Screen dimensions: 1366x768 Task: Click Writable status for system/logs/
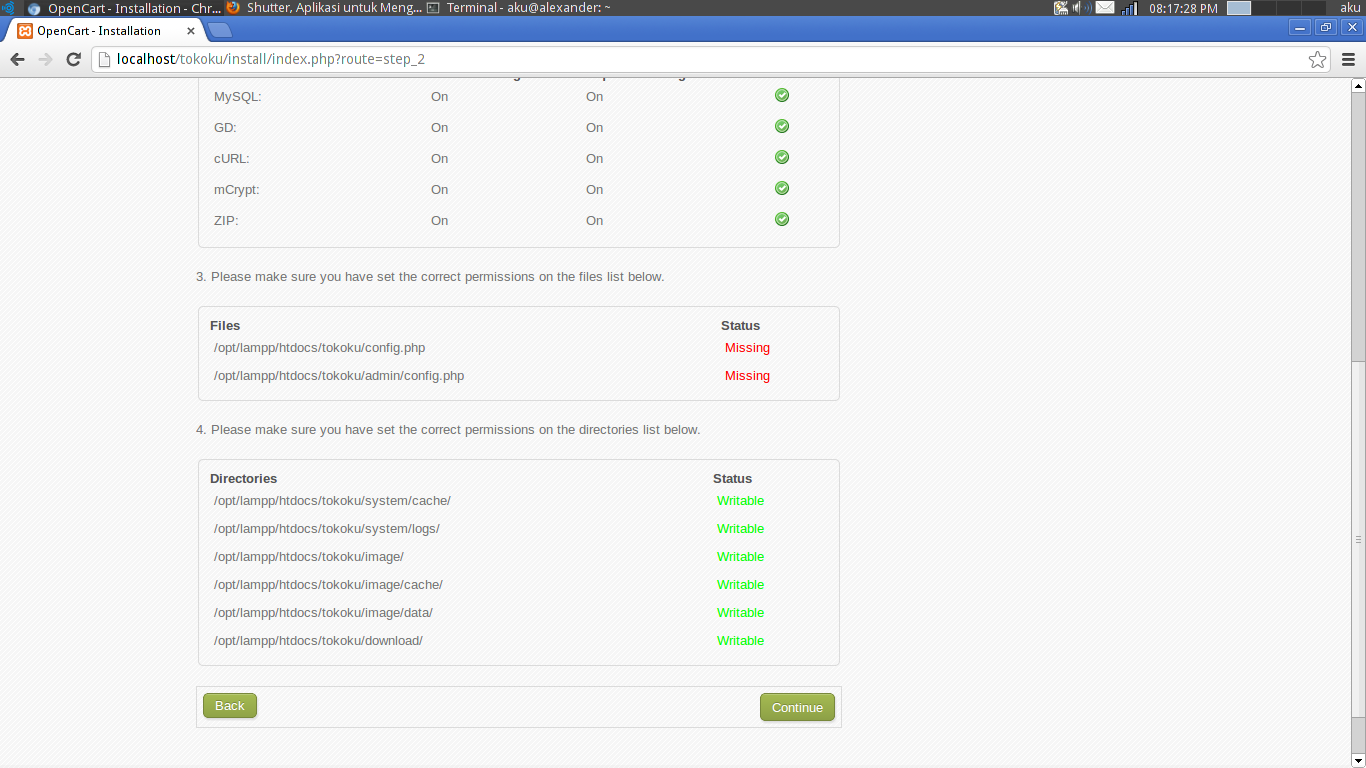740,529
